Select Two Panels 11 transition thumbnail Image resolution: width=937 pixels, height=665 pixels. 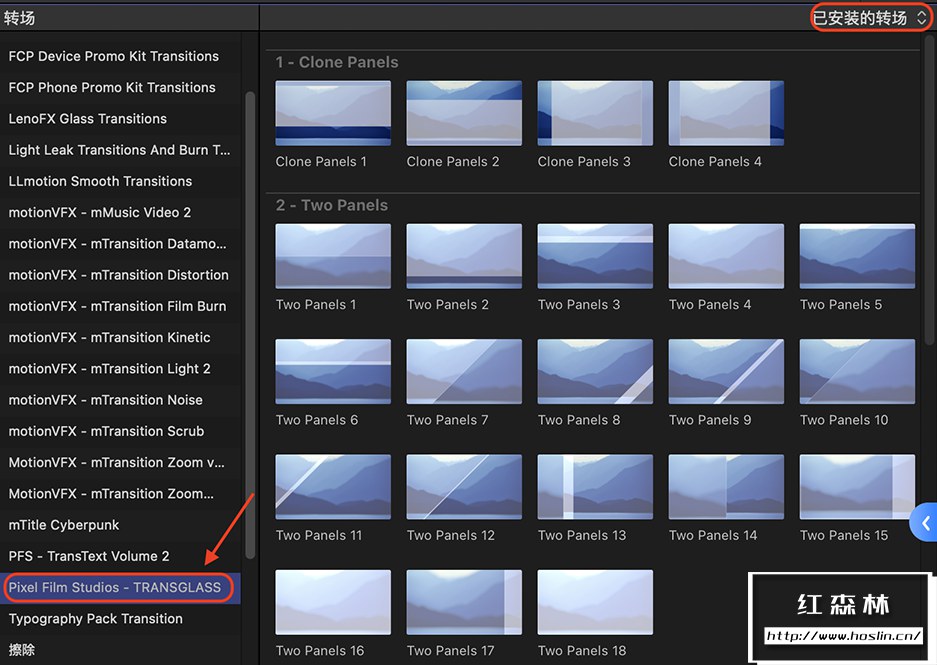333,487
